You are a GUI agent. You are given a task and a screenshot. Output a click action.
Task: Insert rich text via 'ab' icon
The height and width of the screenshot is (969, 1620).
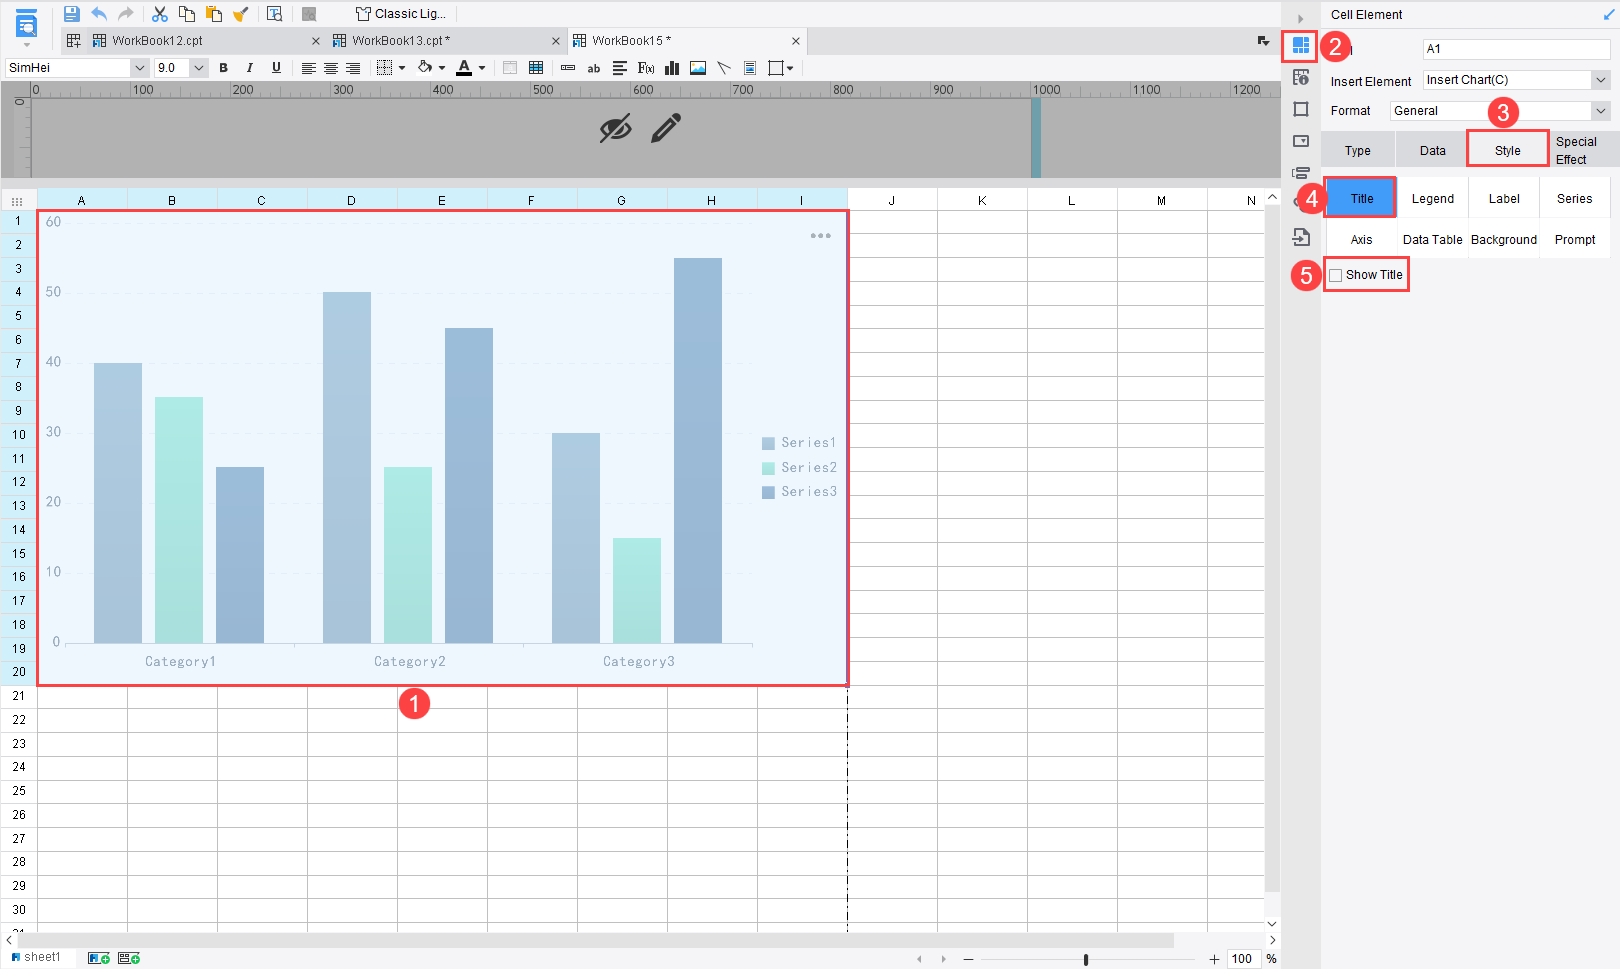click(594, 68)
